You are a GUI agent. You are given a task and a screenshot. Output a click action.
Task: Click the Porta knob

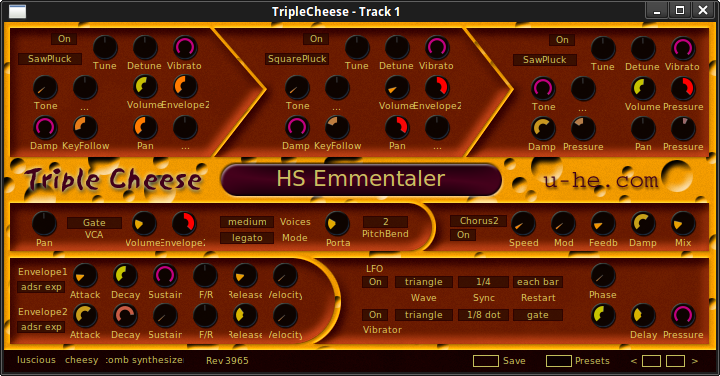338,224
